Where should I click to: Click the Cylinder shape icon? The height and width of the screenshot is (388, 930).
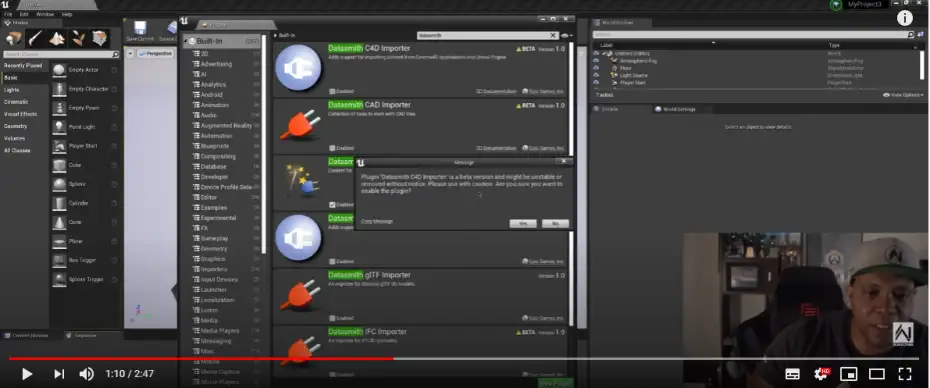[x=59, y=203]
